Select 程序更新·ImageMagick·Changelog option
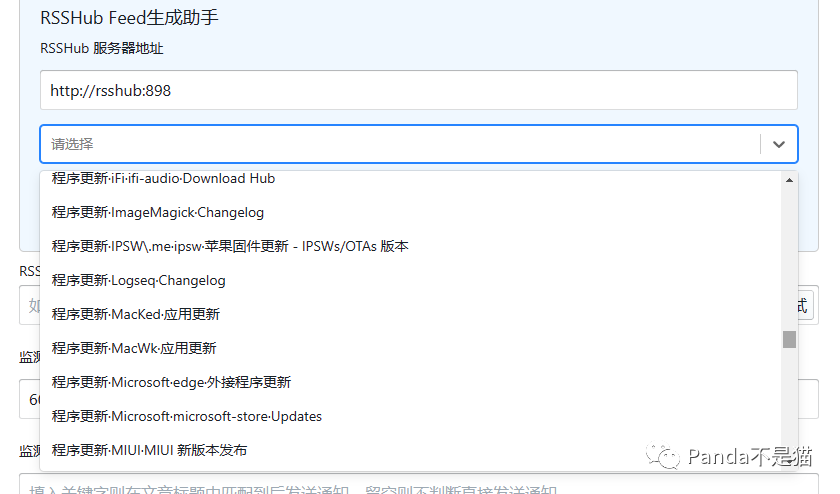840x494 pixels. tap(410, 213)
